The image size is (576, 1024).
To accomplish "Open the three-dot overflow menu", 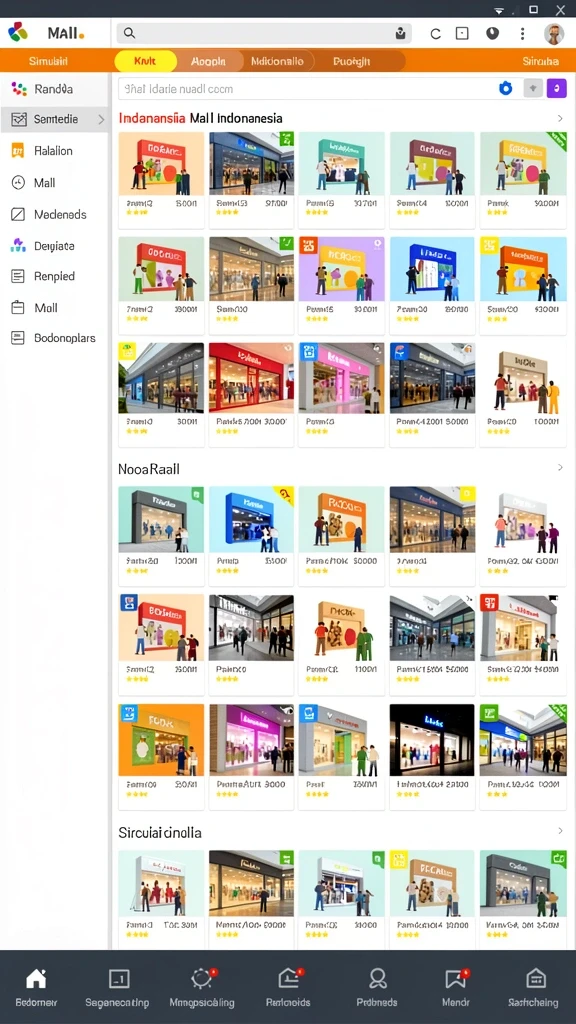I will click(x=522, y=33).
